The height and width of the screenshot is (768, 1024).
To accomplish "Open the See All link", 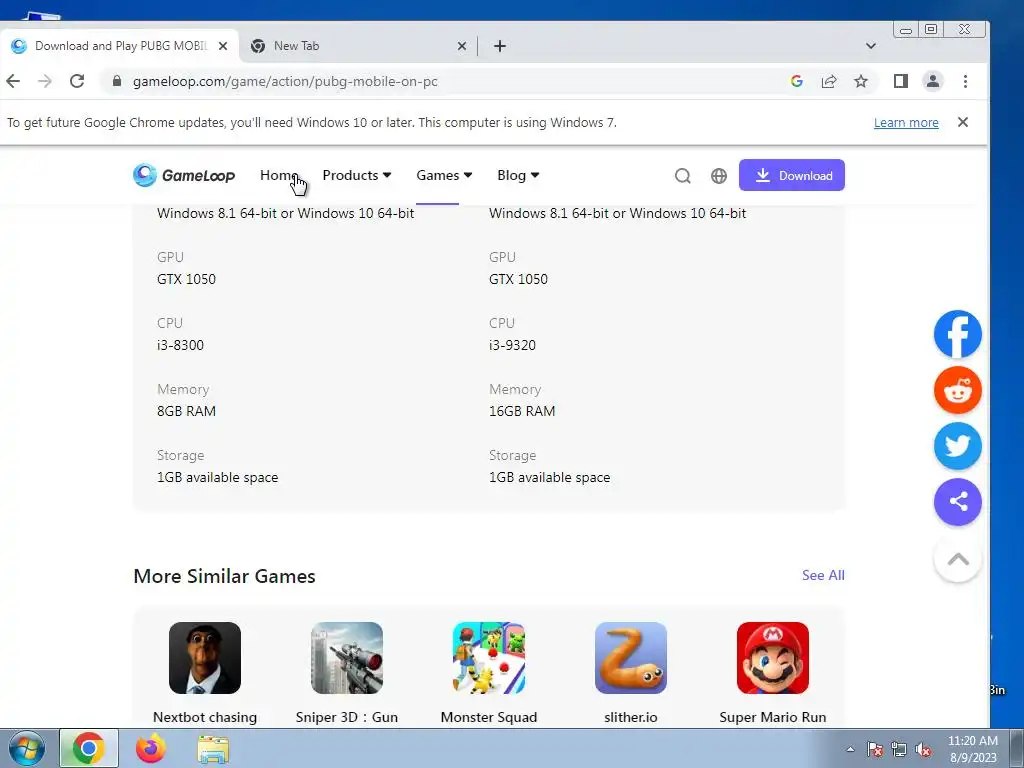I will tap(823, 575).
